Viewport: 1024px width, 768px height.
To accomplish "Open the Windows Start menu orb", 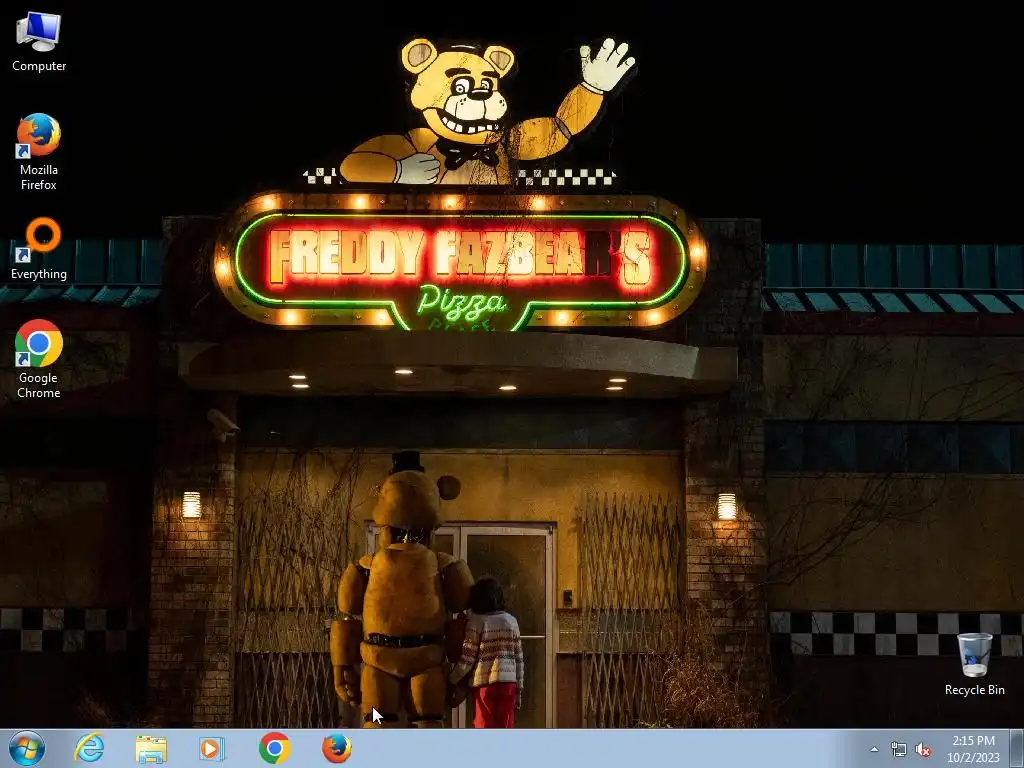I will 27,748.
